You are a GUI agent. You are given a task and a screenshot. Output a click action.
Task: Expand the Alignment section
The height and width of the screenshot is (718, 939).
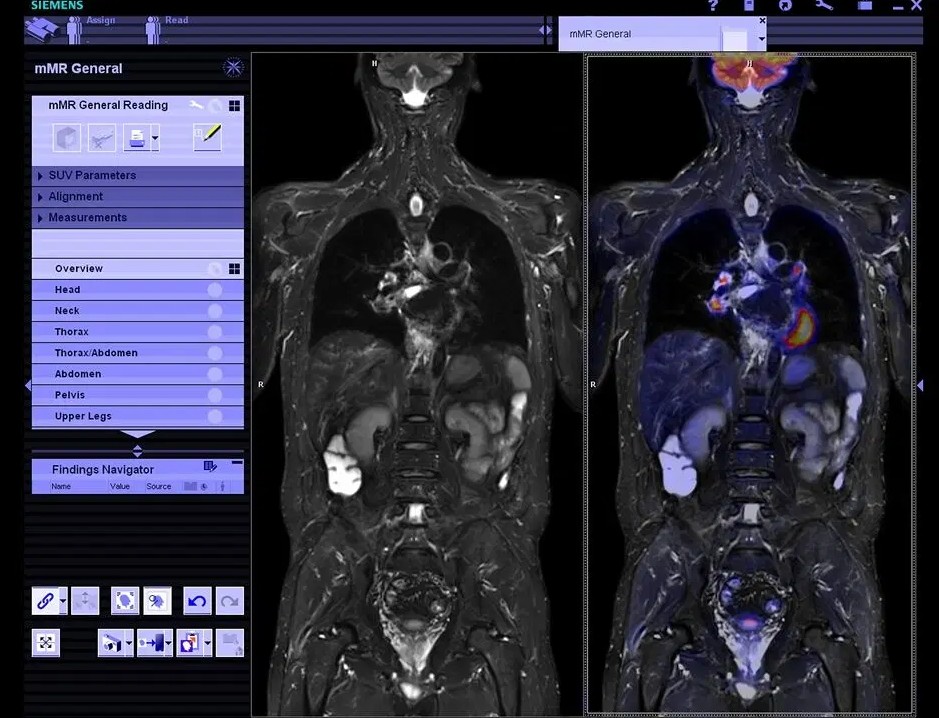138,196
